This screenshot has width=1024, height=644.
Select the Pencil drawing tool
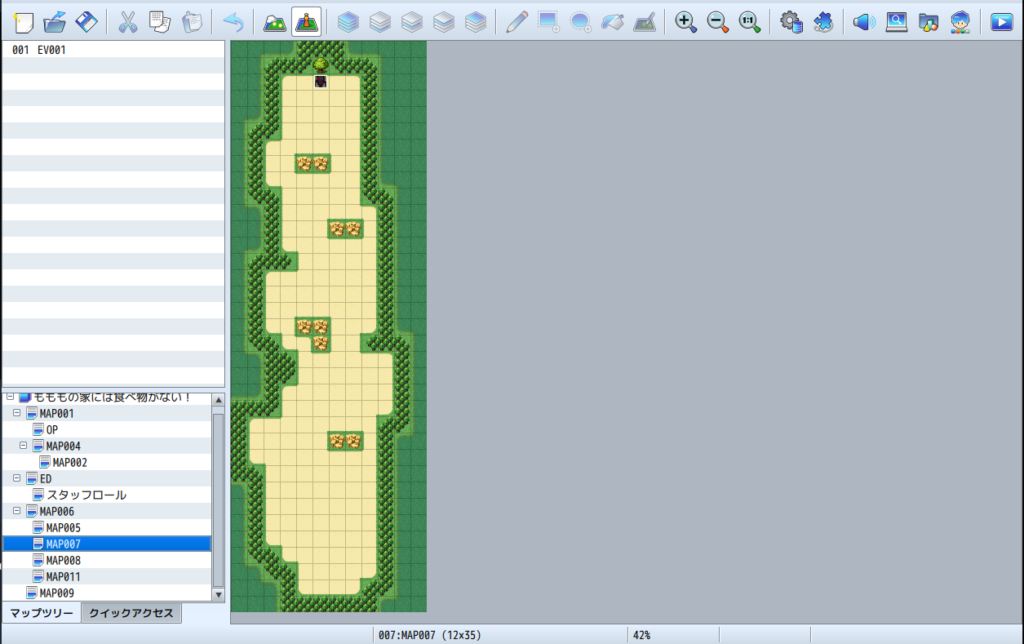point(516,21)
